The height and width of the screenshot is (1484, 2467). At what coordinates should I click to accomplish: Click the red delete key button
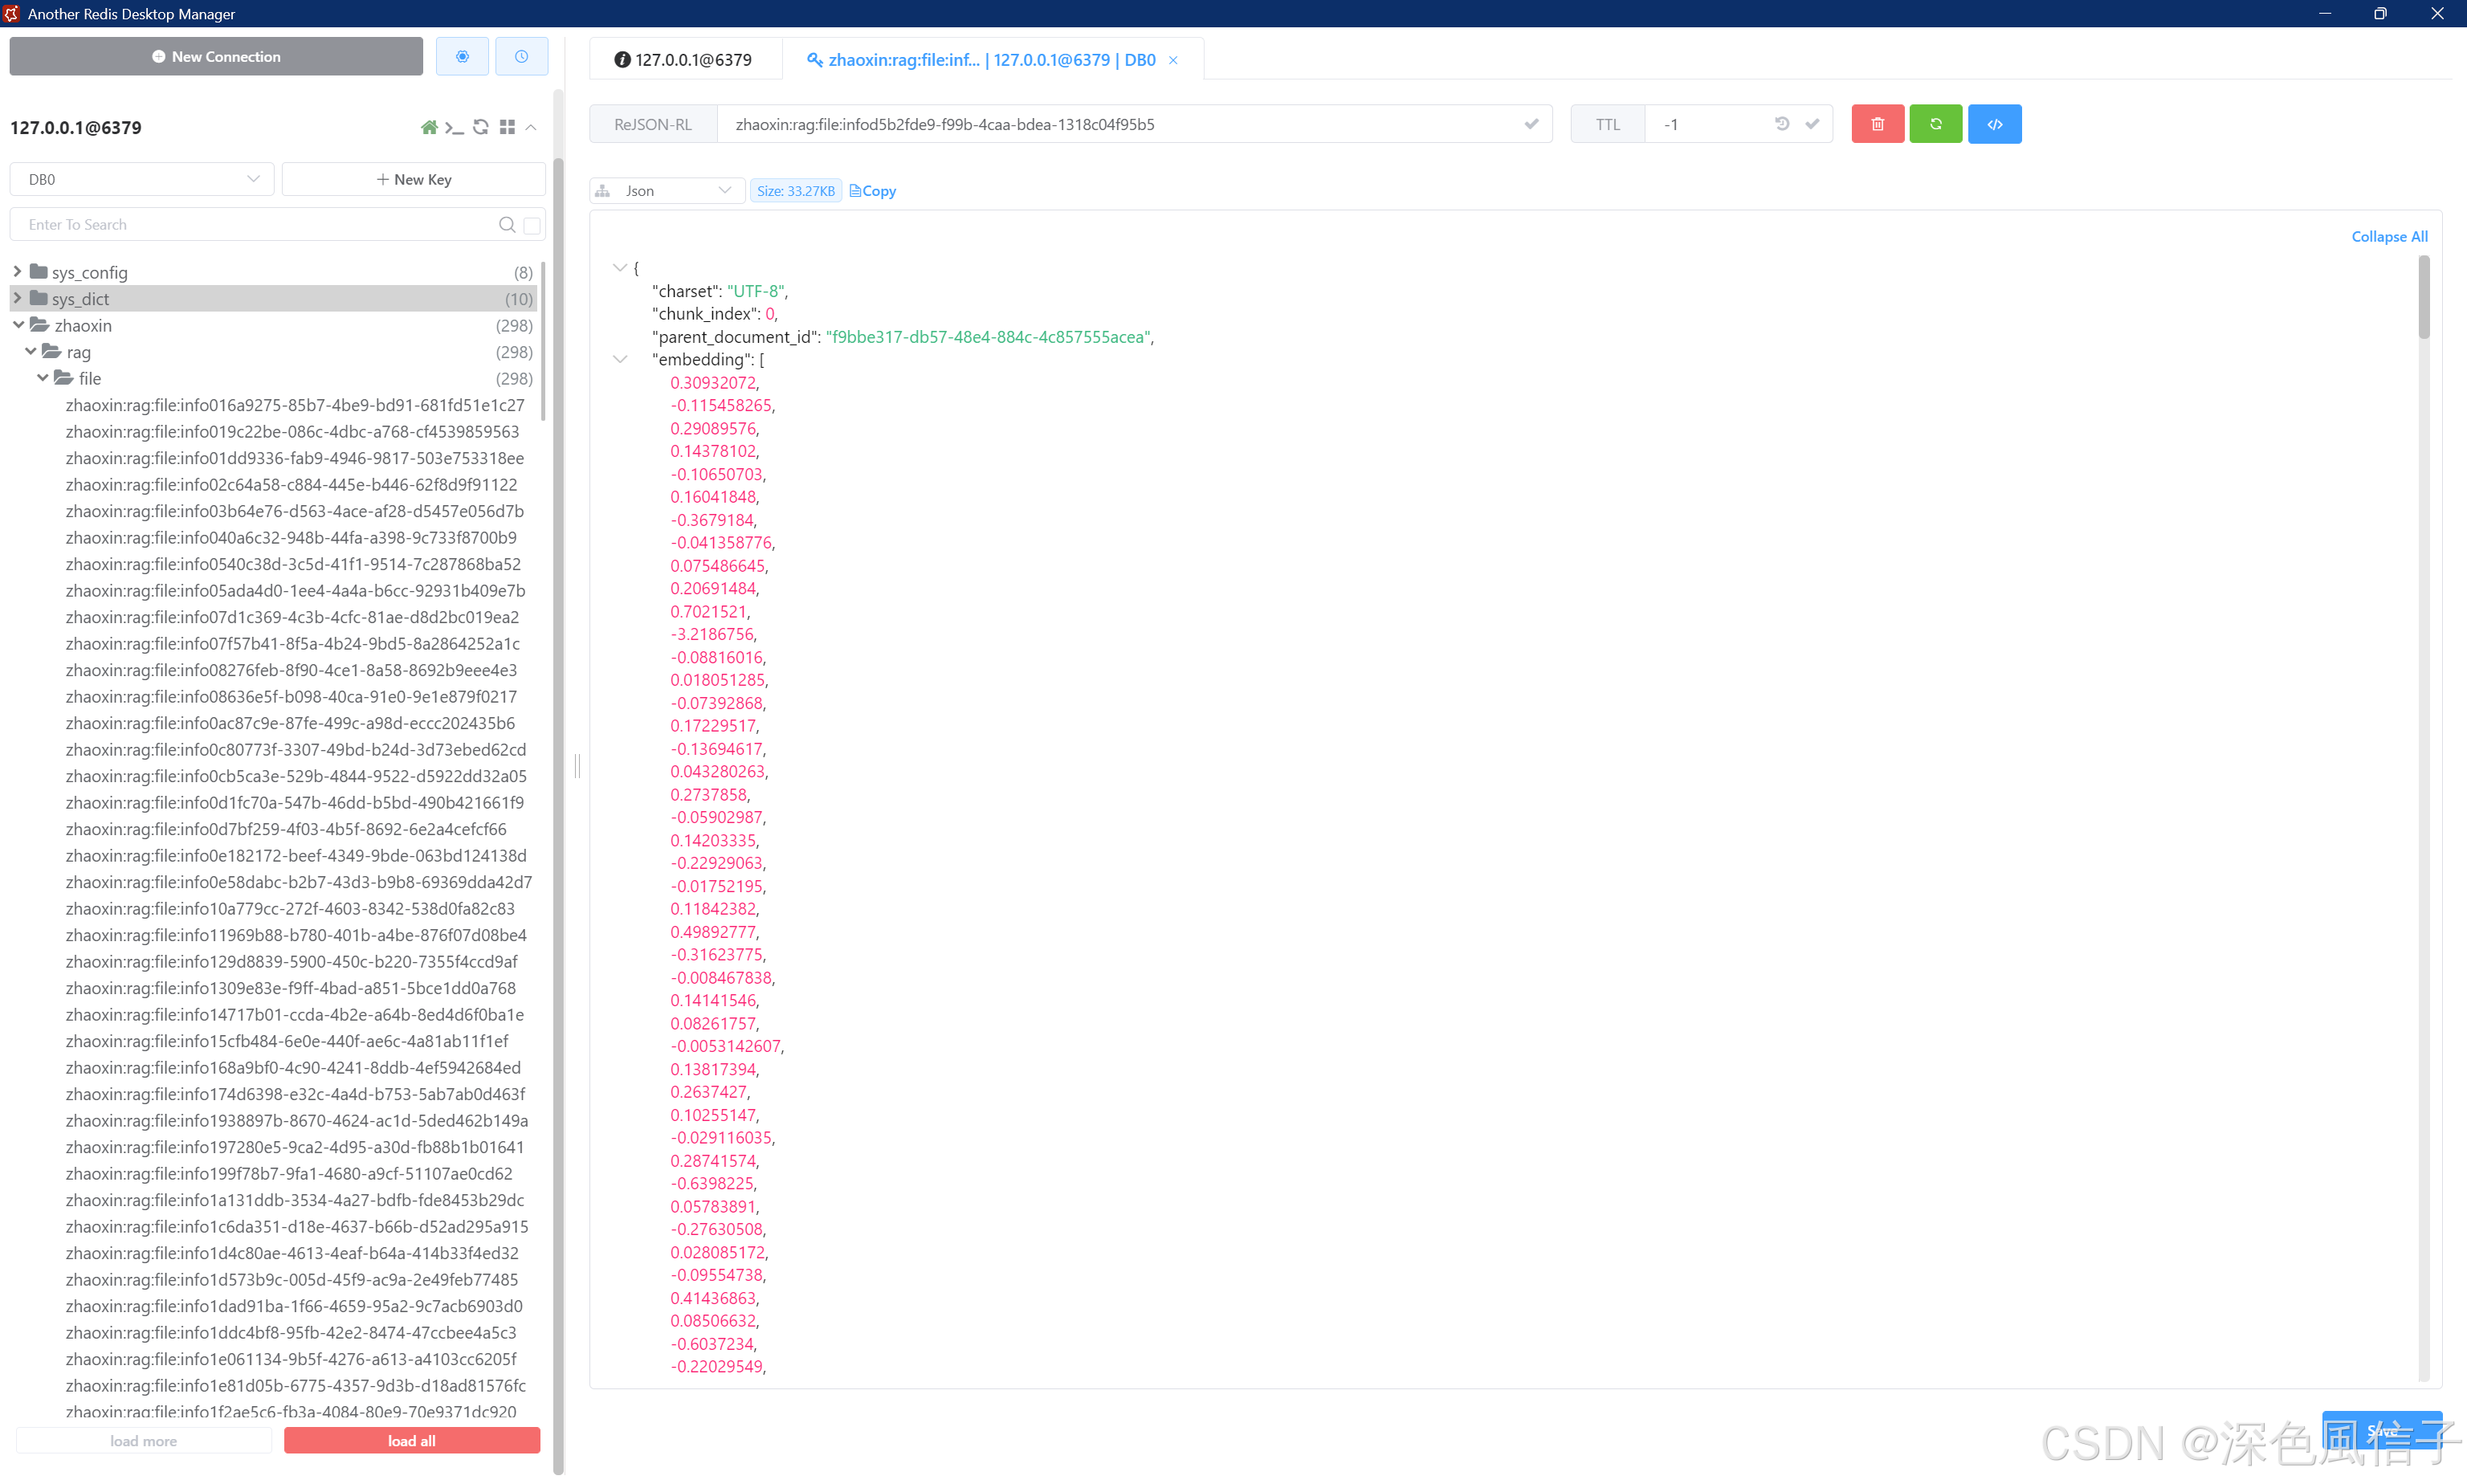pos(1877,124)
